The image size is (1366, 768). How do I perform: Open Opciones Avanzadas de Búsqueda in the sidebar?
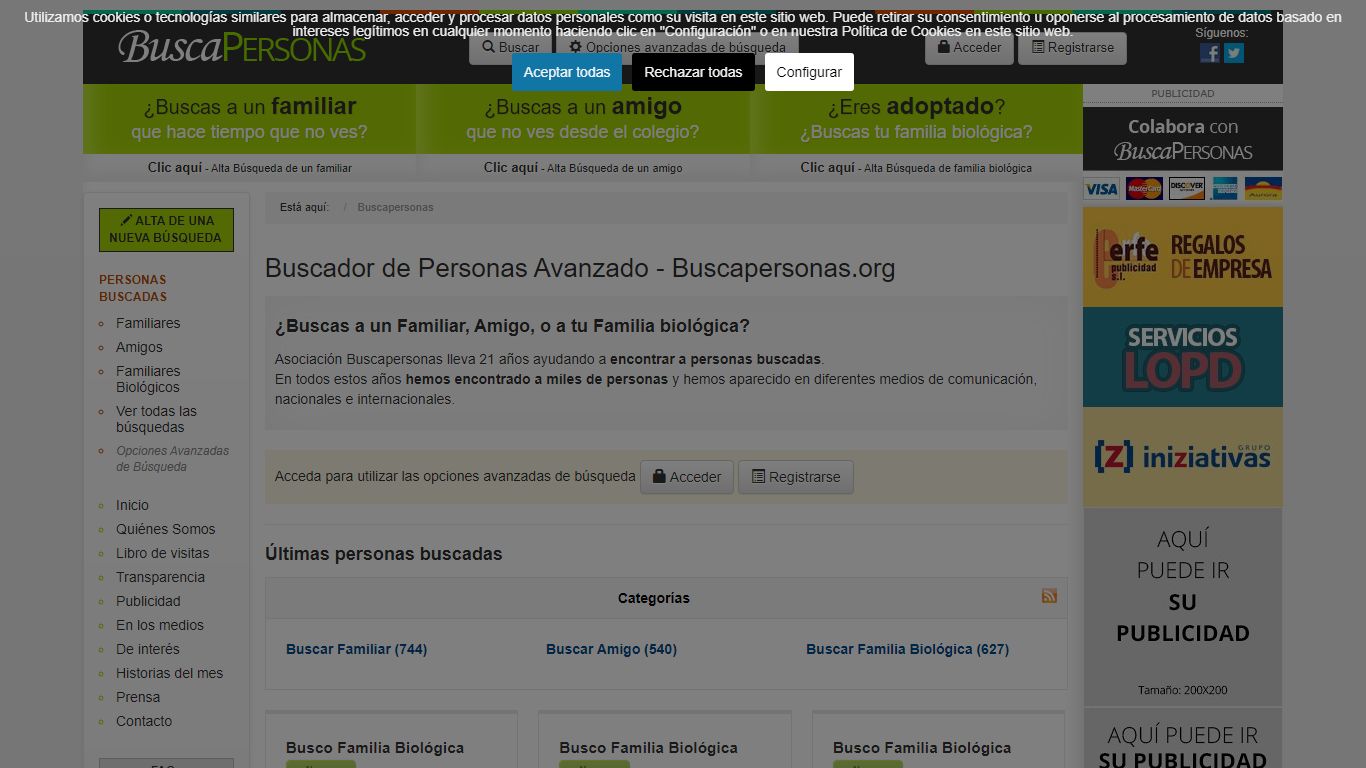click(x=172, y=459)
